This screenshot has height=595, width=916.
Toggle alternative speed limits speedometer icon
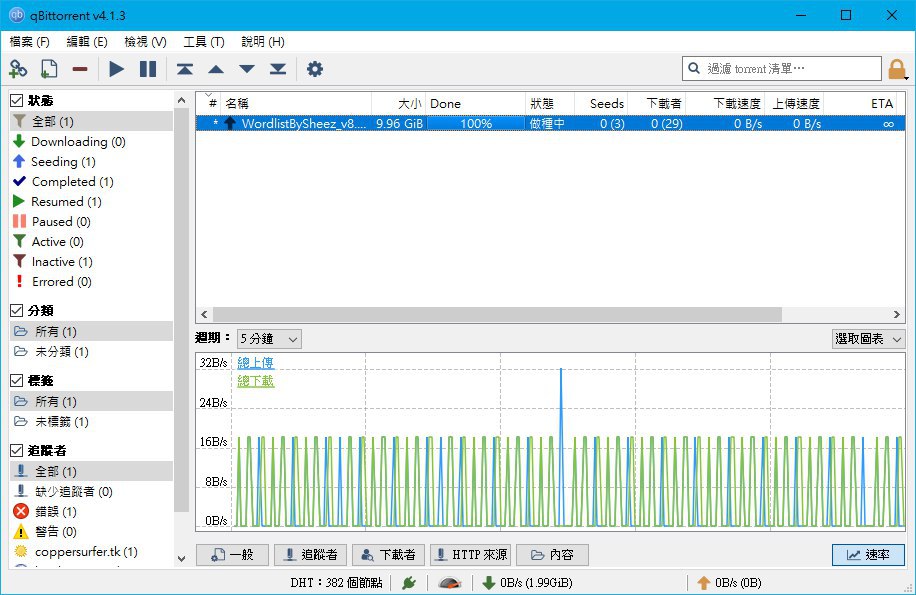click(450, 583)
